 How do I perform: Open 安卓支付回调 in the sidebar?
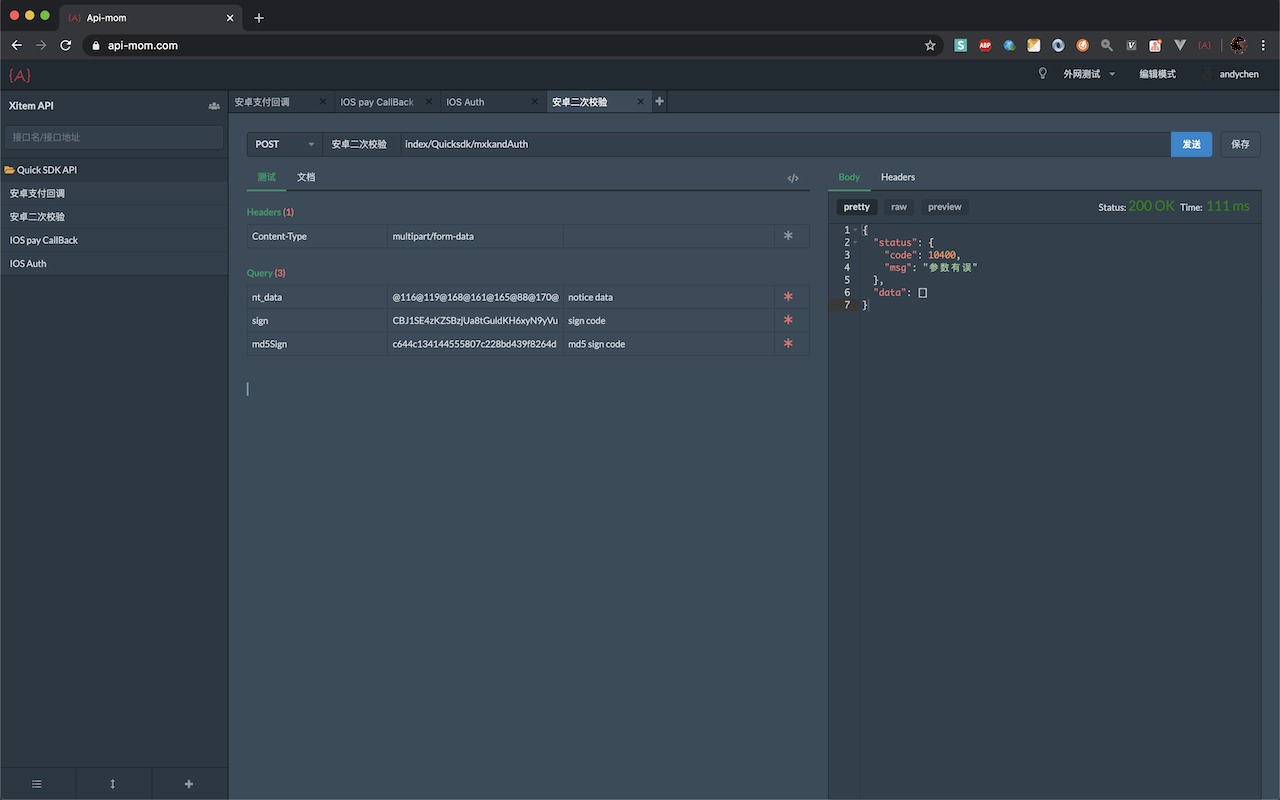tap(114, 193)
